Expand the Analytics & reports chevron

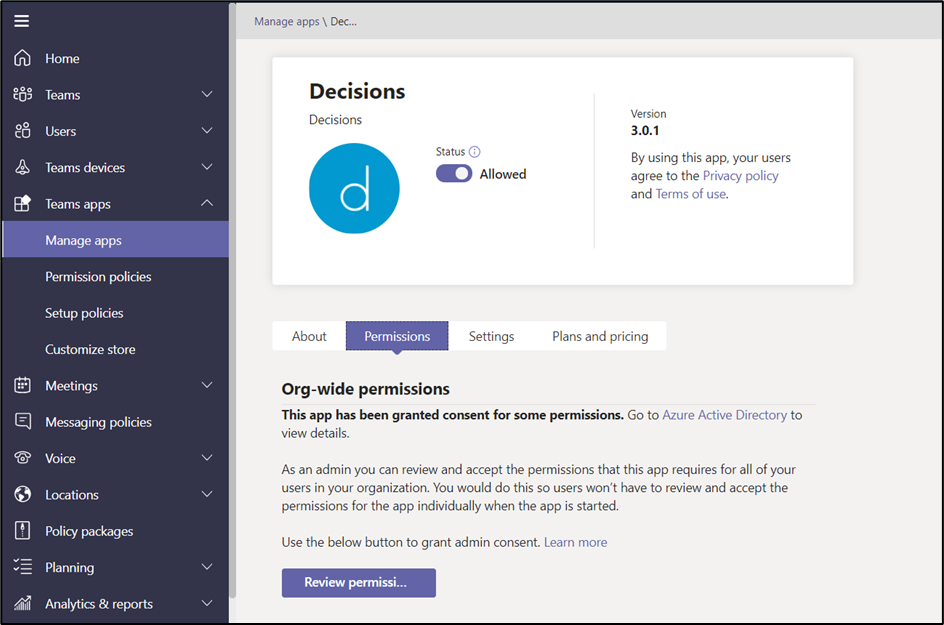point(206,603)
